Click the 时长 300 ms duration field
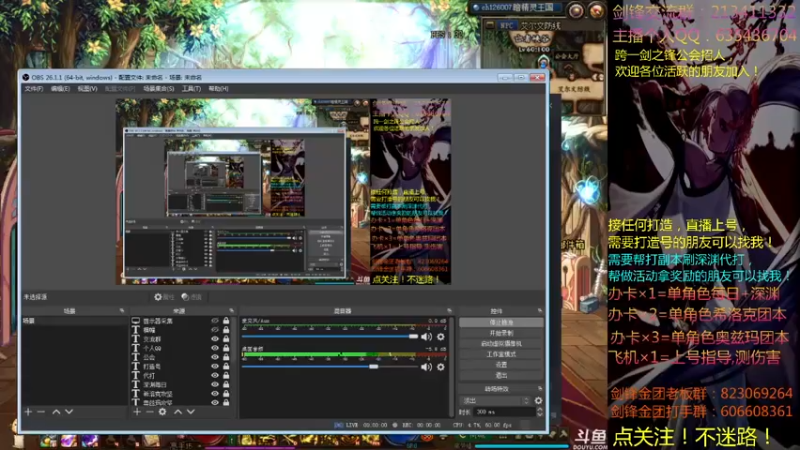 point(504,412)
